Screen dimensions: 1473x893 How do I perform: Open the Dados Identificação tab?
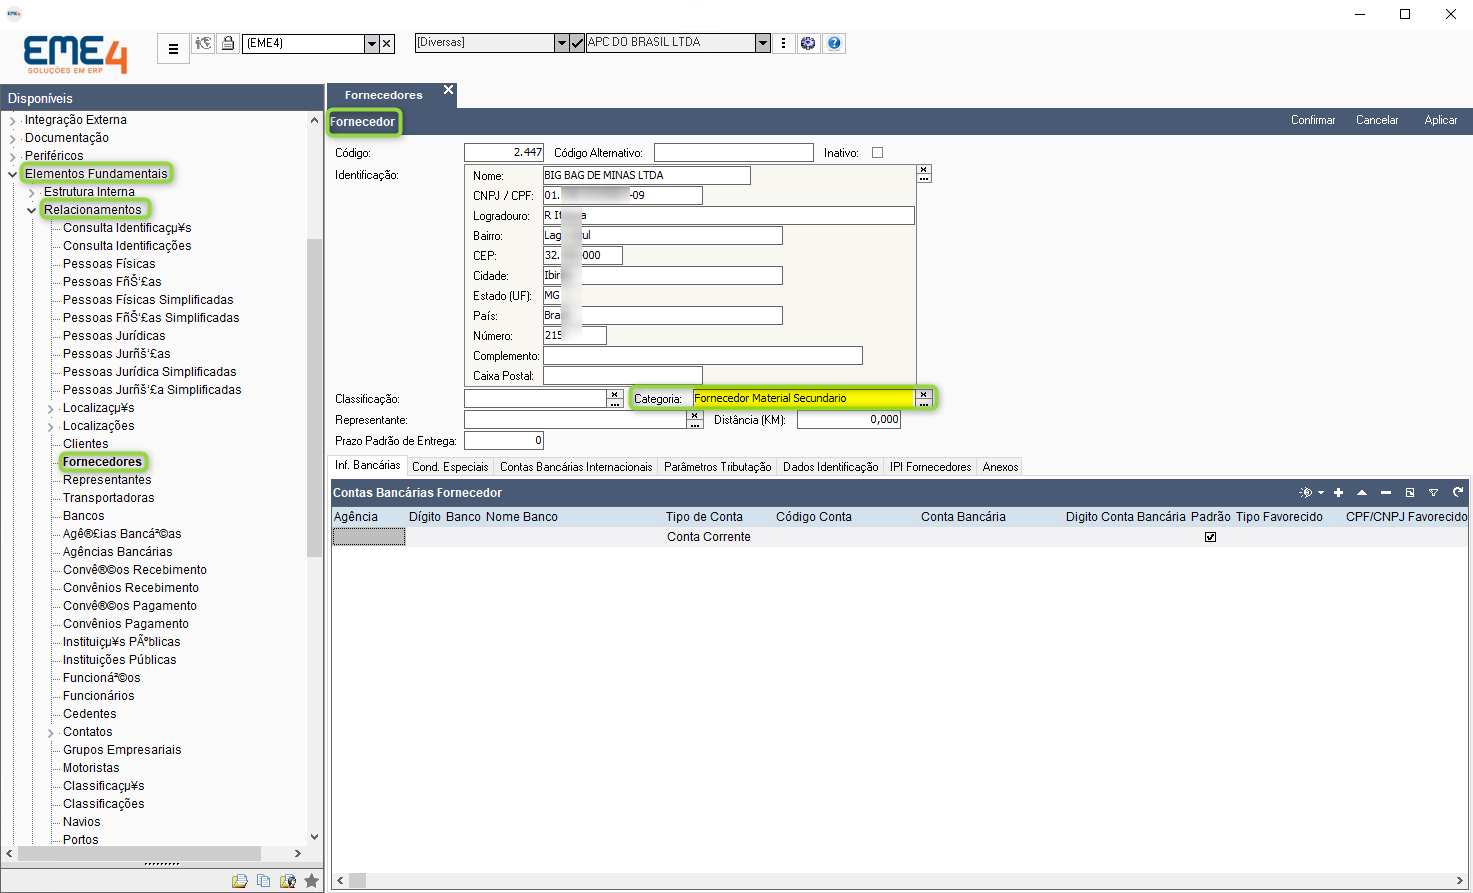[x=830, y=467]
